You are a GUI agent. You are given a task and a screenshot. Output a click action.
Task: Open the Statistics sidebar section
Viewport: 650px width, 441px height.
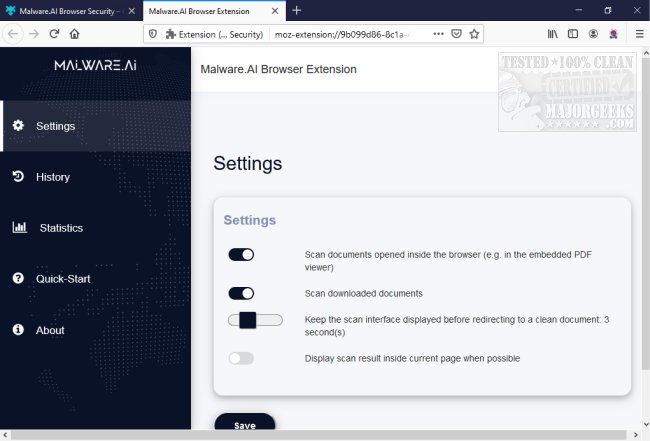click(95, 228)
